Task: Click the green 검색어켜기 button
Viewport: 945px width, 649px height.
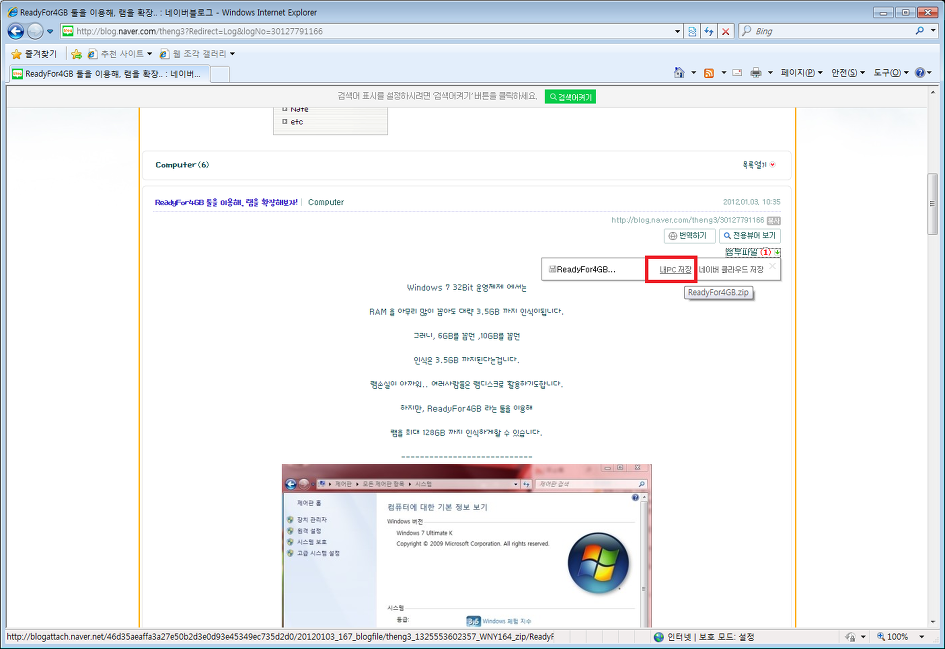Action: [570, 96]
